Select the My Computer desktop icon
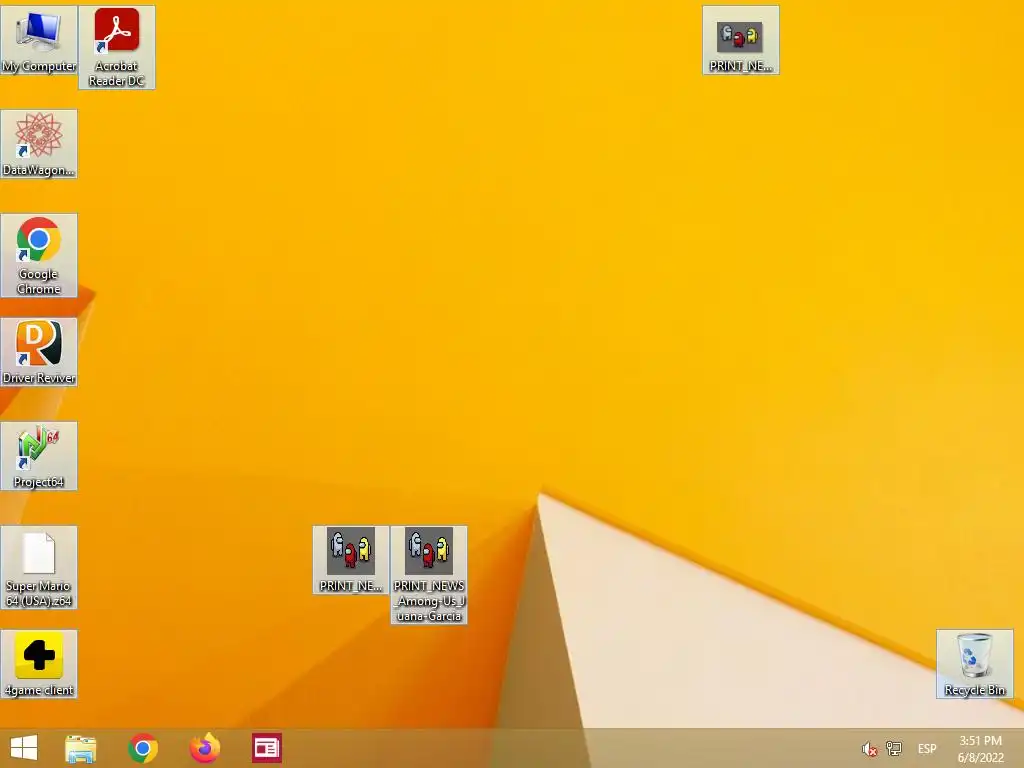Viewport: 1024px width, 768px height. pyautogui.click(x=39, y=40)
